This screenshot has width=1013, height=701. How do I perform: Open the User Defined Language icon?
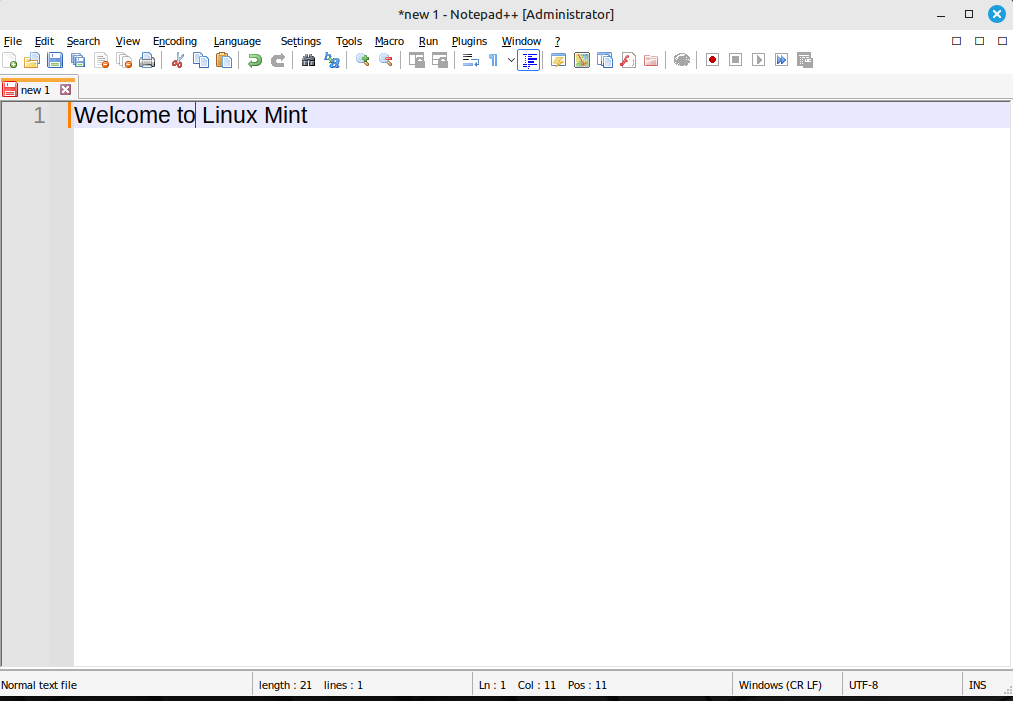coord(558,60)
